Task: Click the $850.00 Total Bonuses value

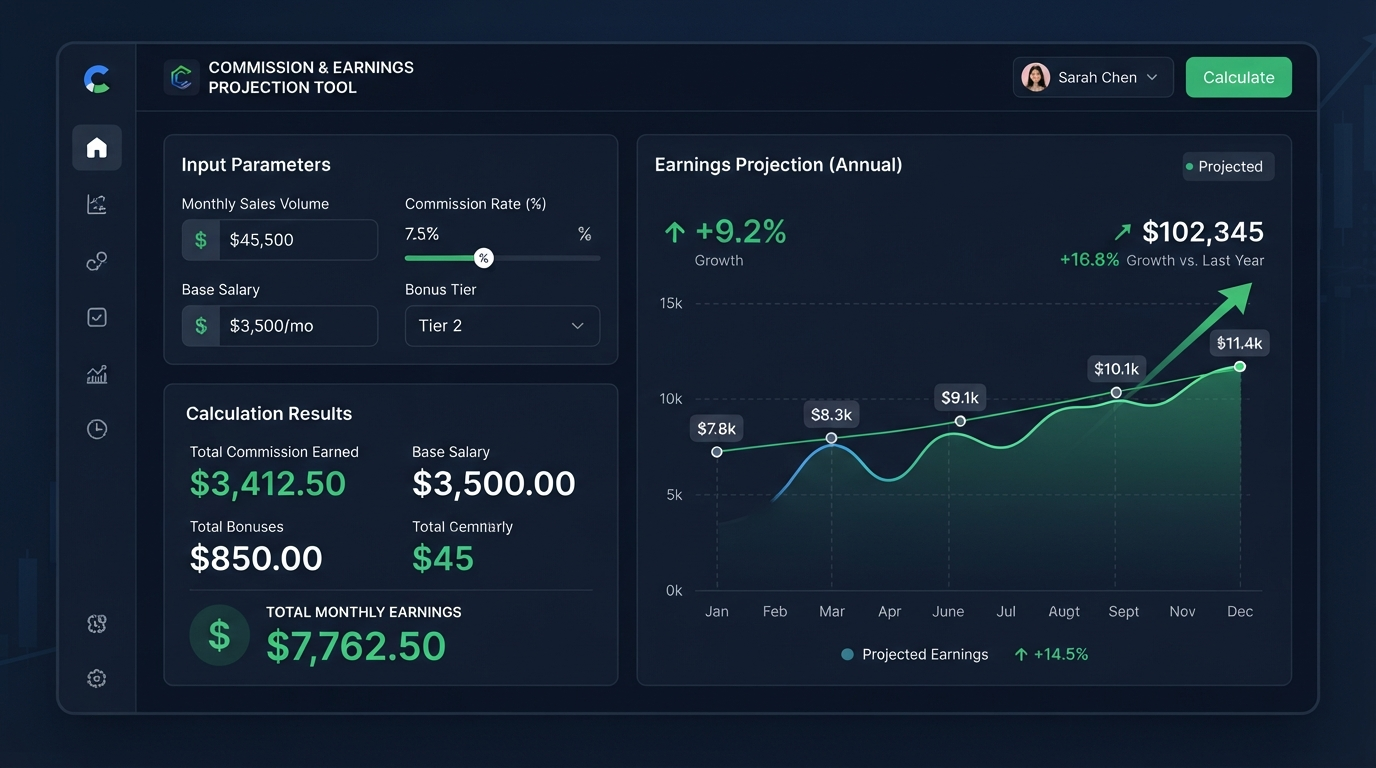Action: [256, 558]
